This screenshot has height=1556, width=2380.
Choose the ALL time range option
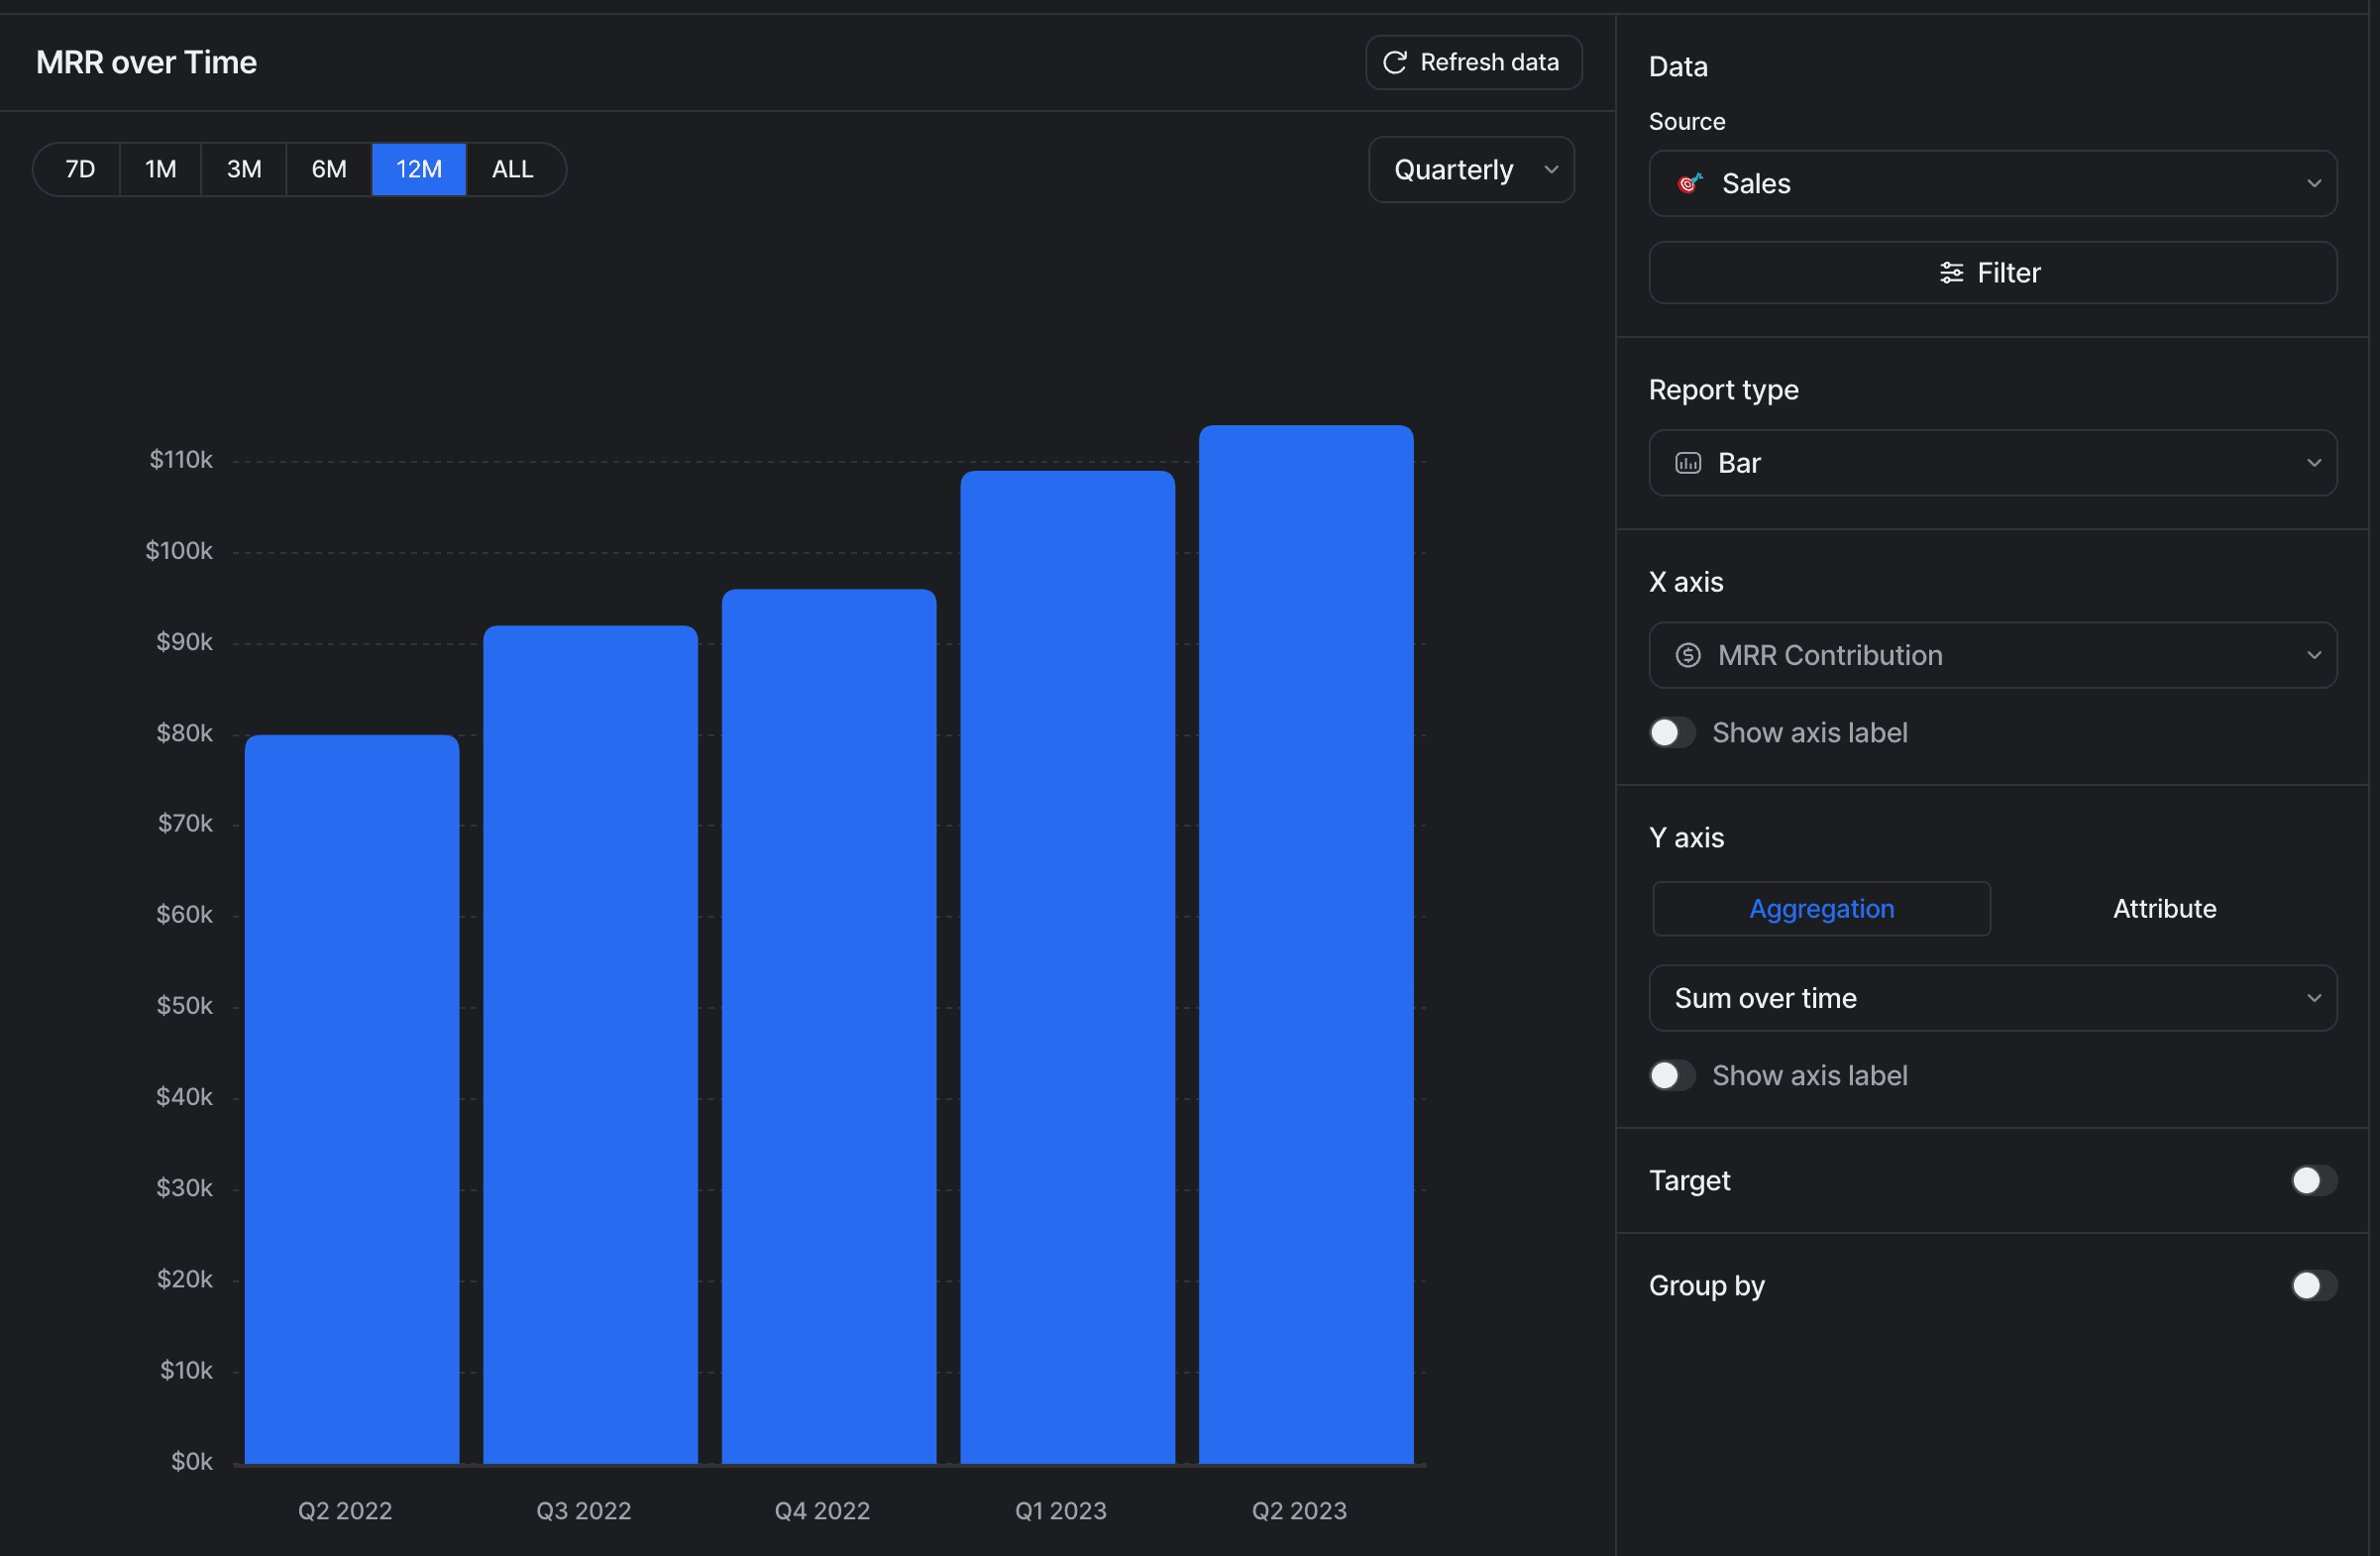[x=512, y=169]
